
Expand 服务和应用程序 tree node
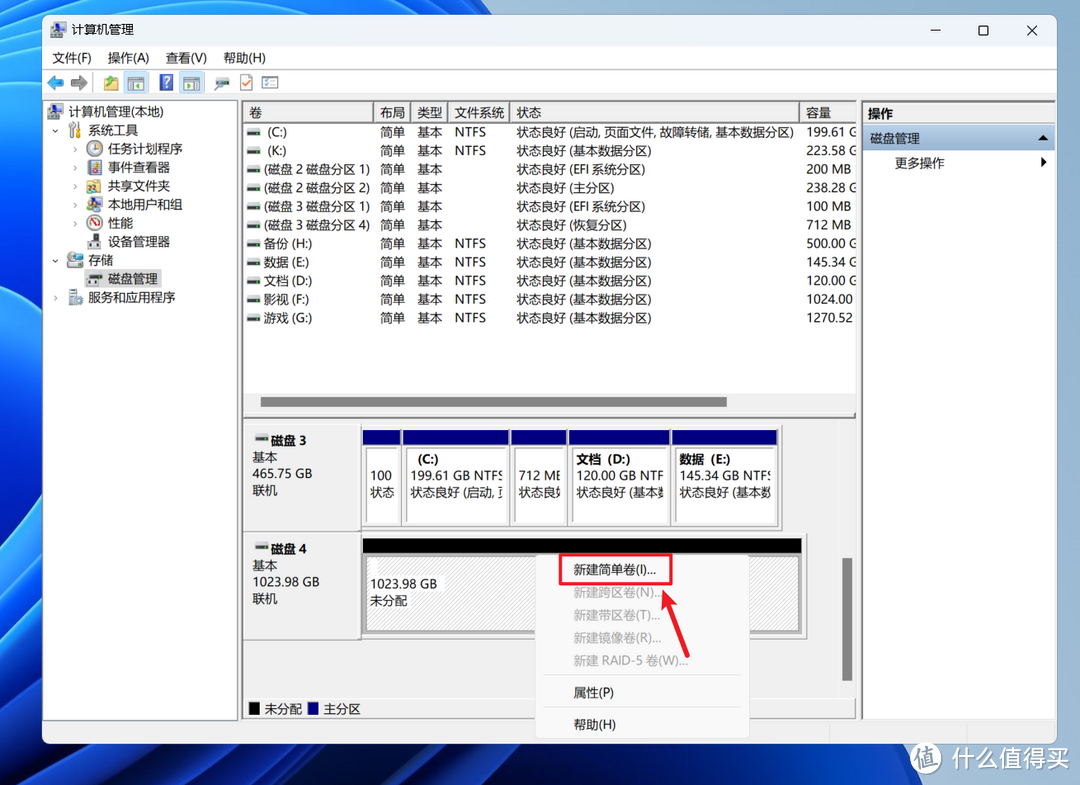pos(56,297)
